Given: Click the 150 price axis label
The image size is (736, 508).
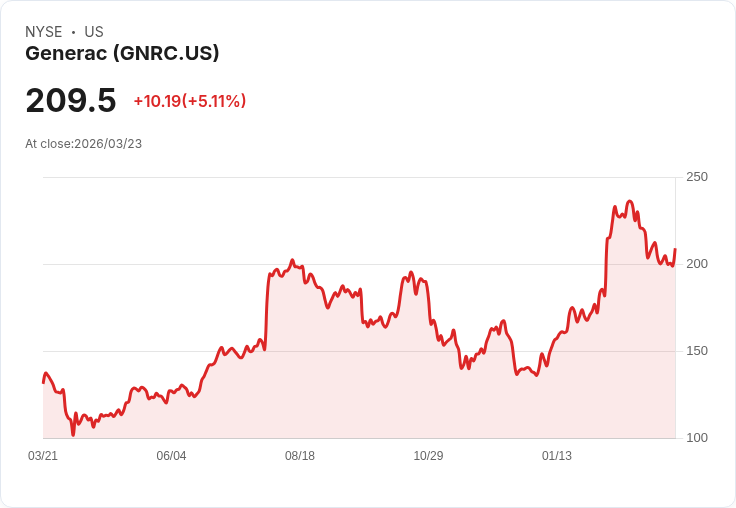Looking at the screenshot, I should click(x=697, y=351).
